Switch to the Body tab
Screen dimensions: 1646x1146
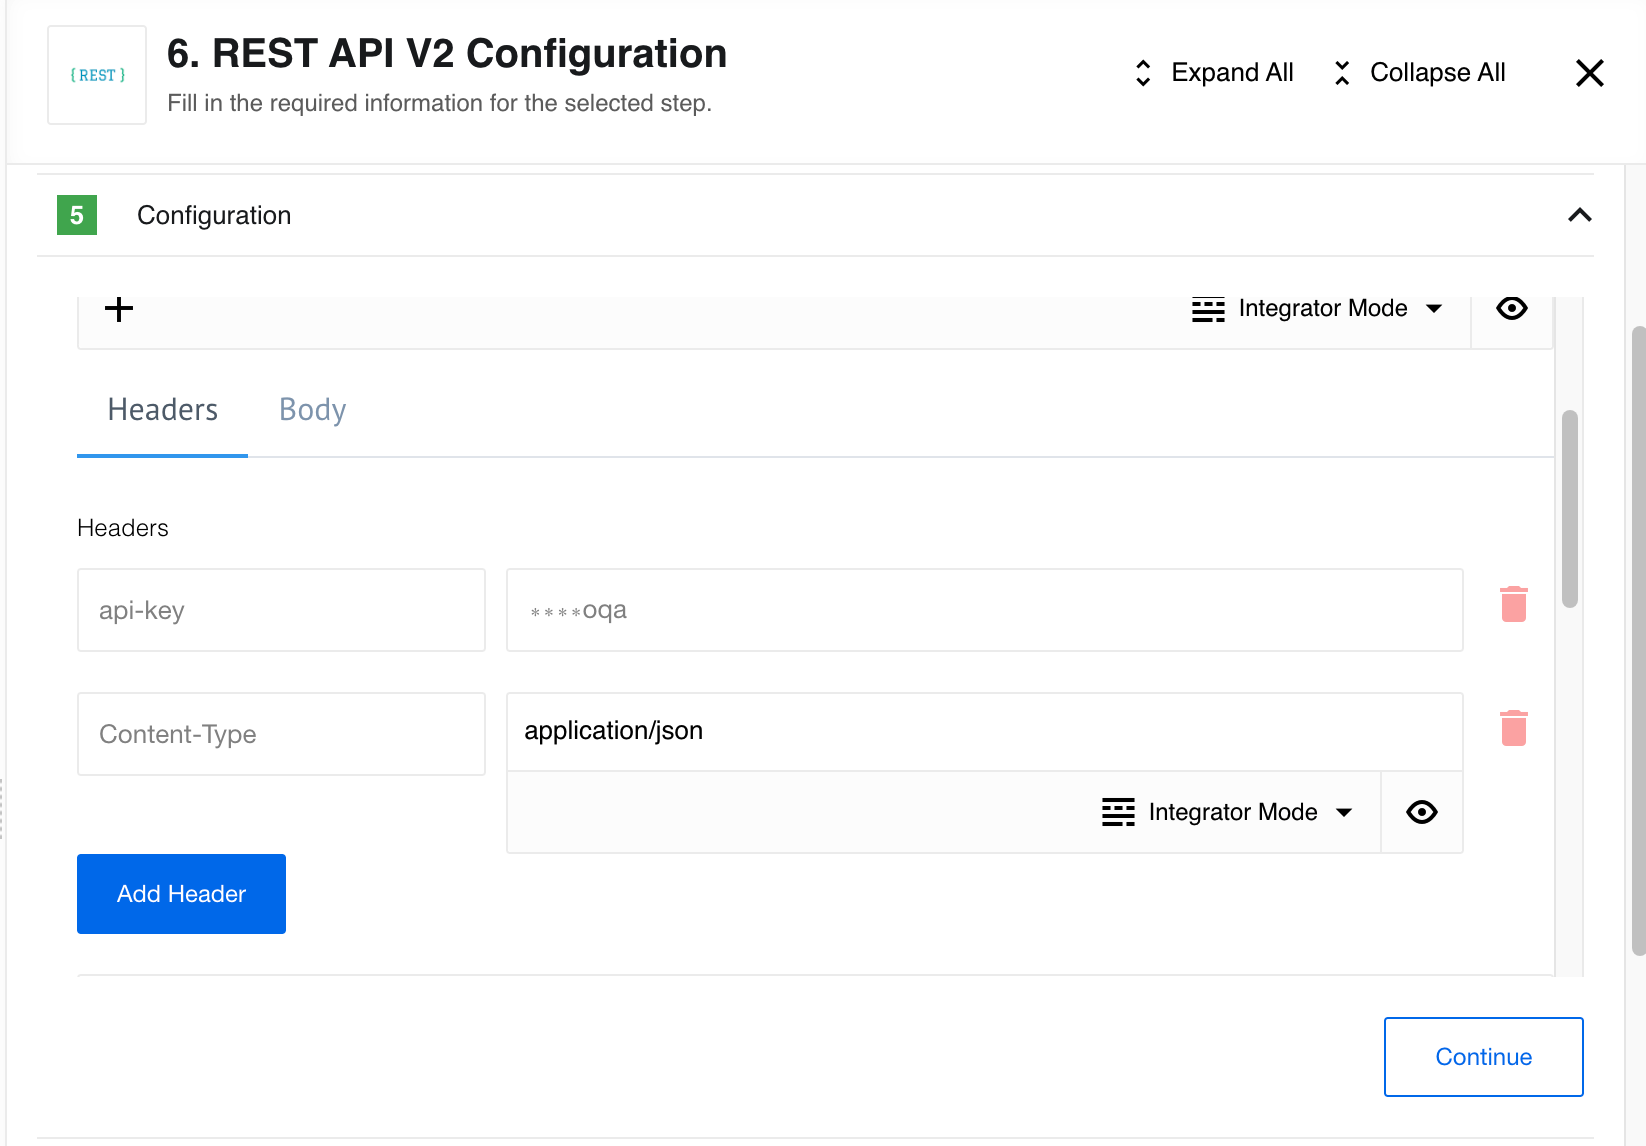click(311, 409)
